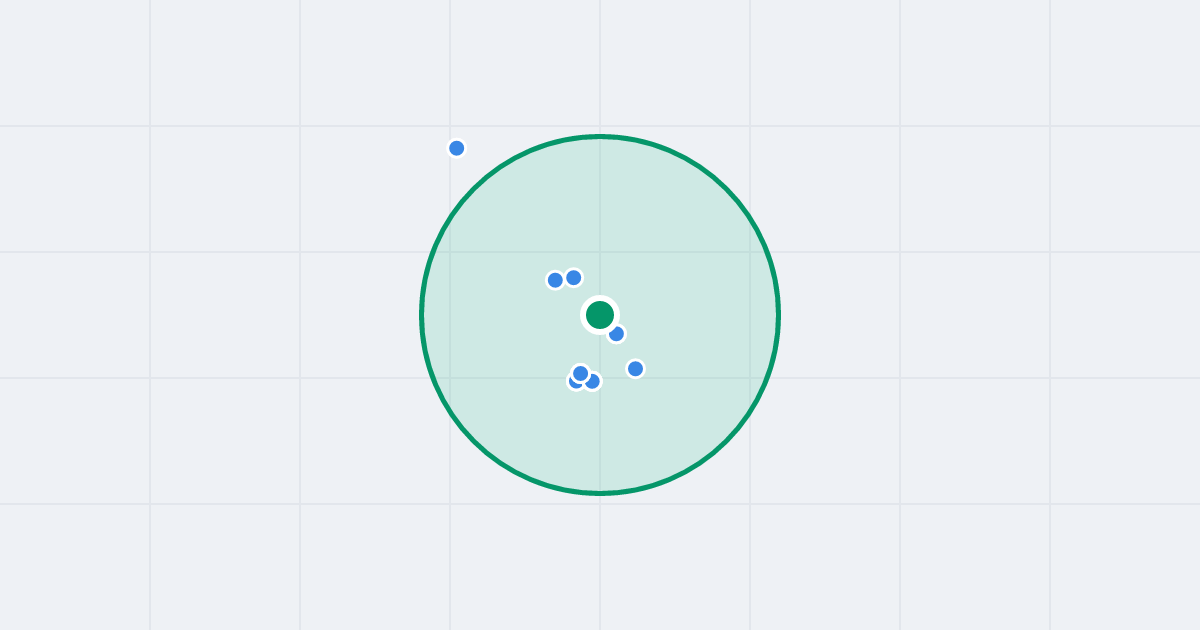Pick the rightmost blue dot in the three-dot cluster
This screenshot has width=1200, height=630.
(x=592, y=381)
